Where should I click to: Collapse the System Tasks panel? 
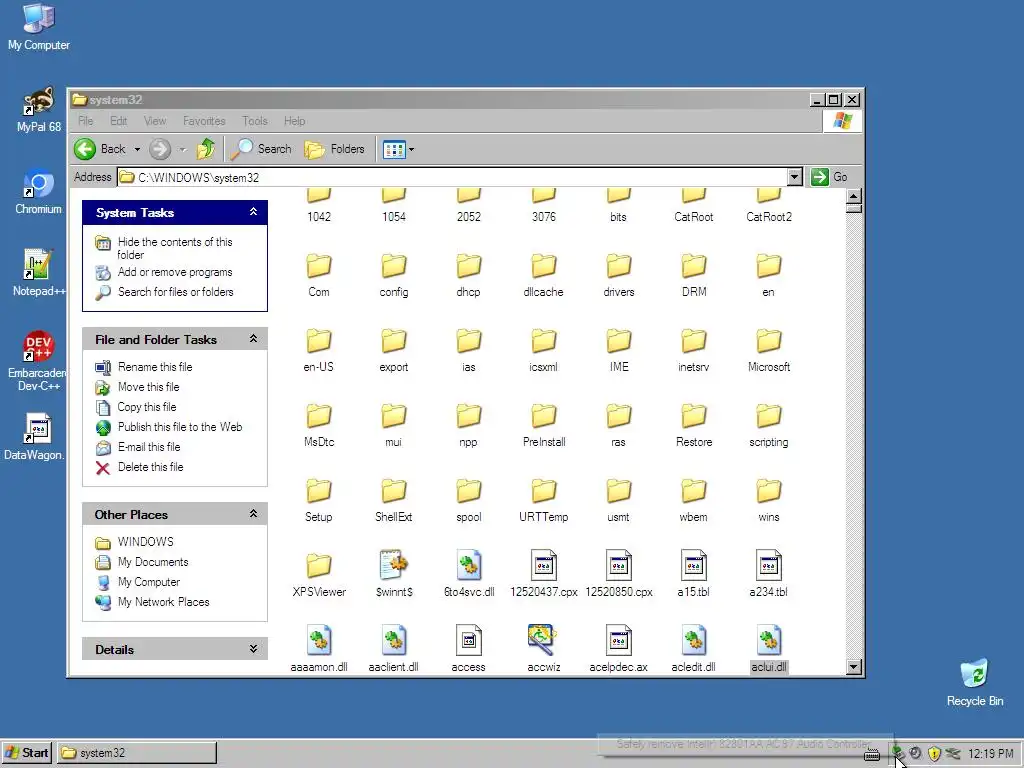coord(253,212)
